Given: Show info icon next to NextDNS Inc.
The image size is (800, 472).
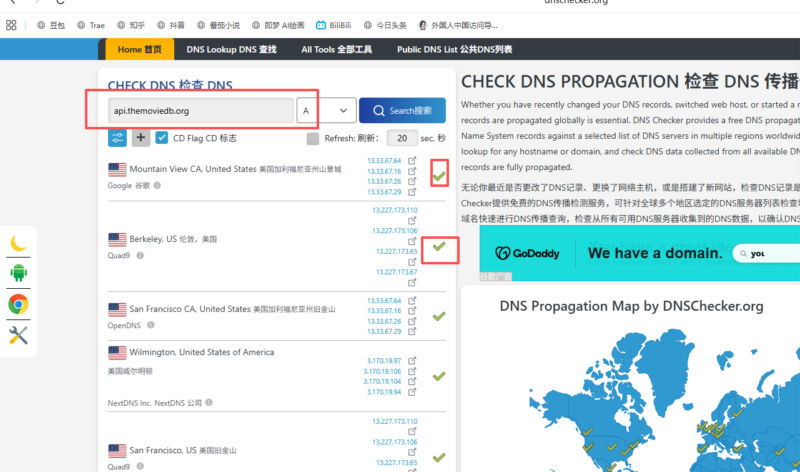Looking at the screenshot, I should coord(209,403).
